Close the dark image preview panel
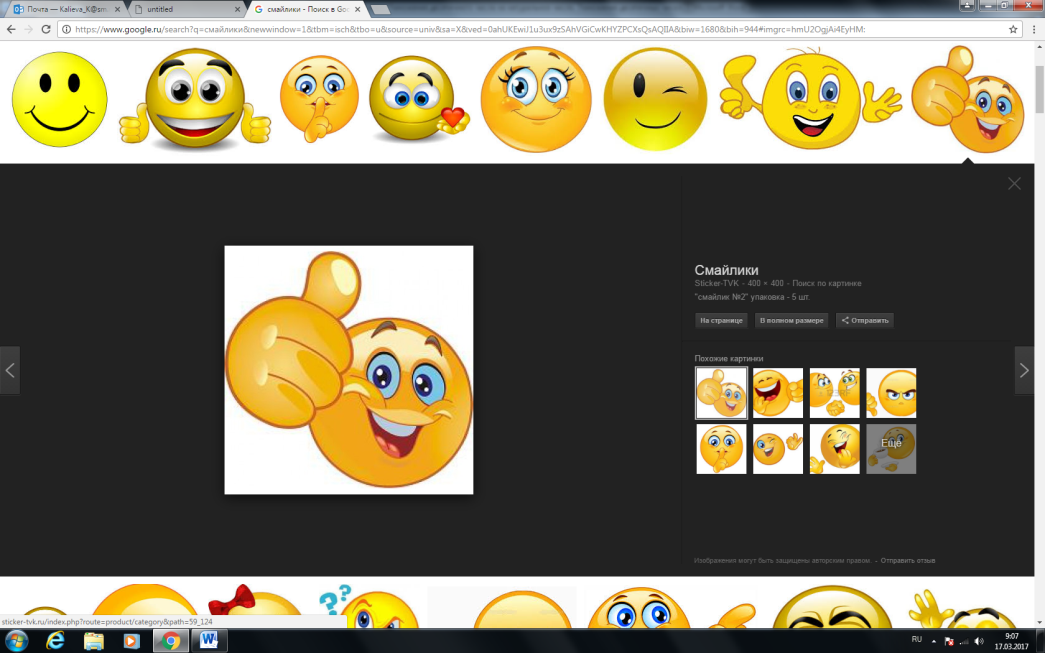This screenshot has width=1045, height=653. (1014, 183)
